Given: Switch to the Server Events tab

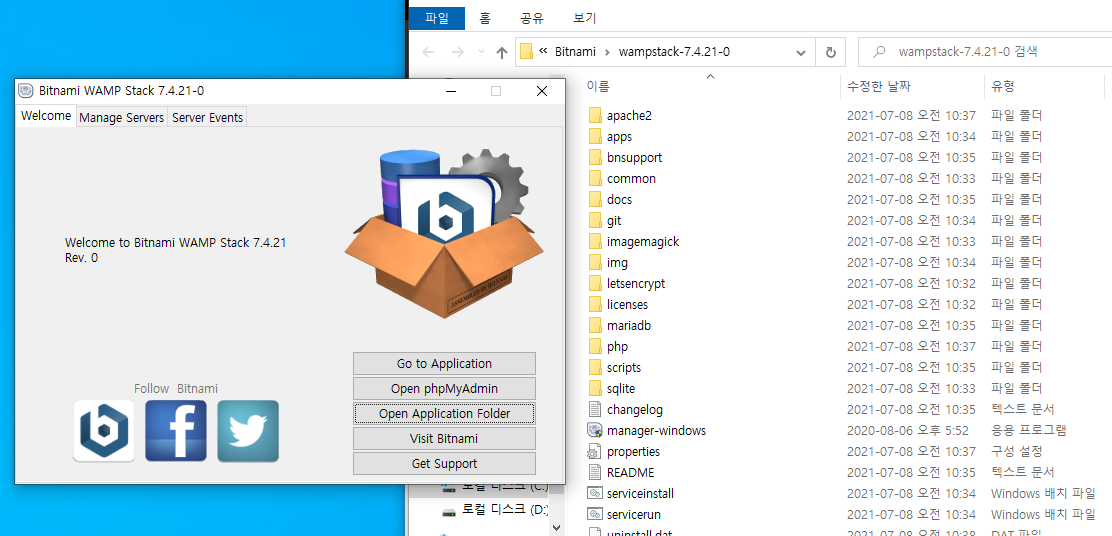Looking at the screenshot, I should pyautogui.click(x=208, y=118).
